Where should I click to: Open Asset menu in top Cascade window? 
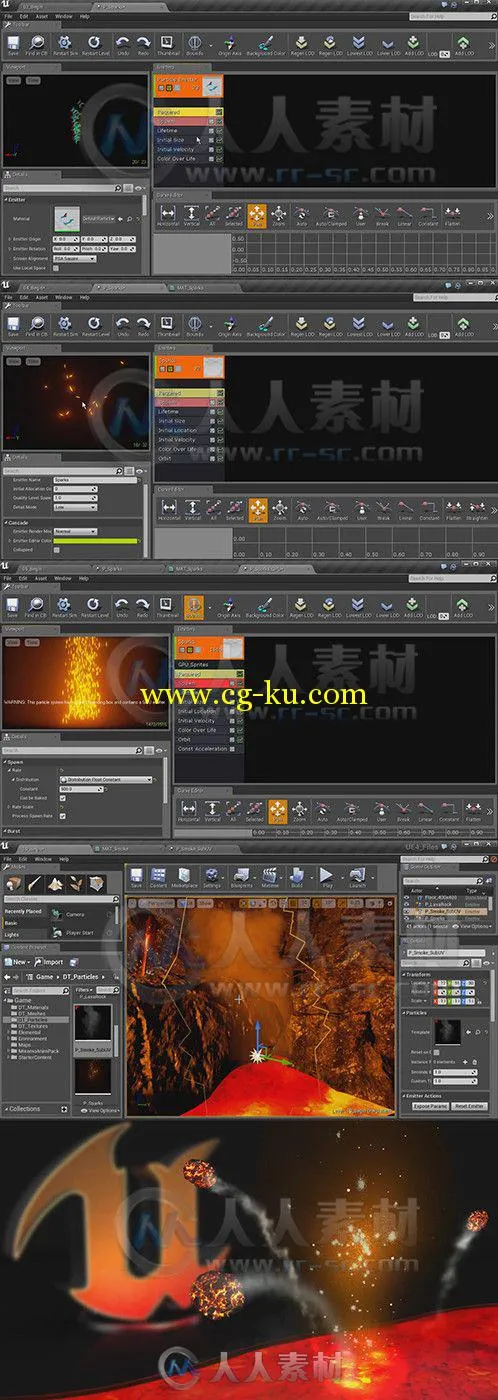(x=41, y=17)
